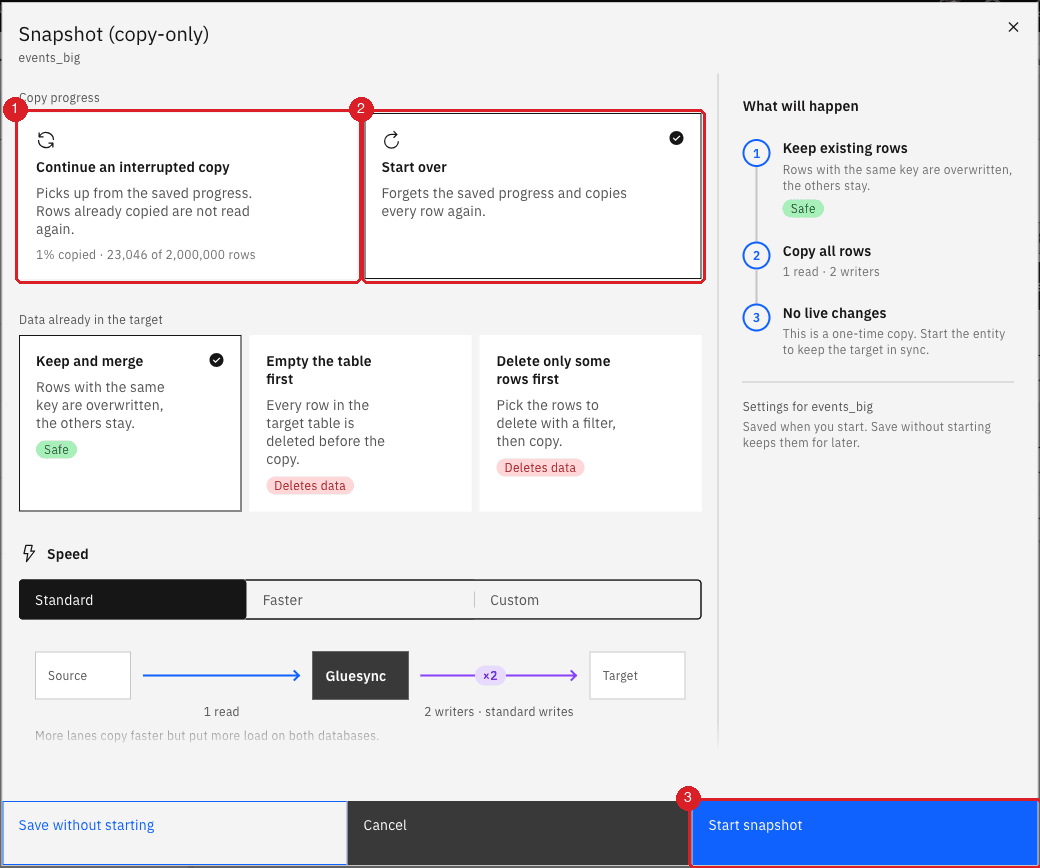
Task: Click the Safe tag on Keep and merge card
Action: click(x=56, y=450)
